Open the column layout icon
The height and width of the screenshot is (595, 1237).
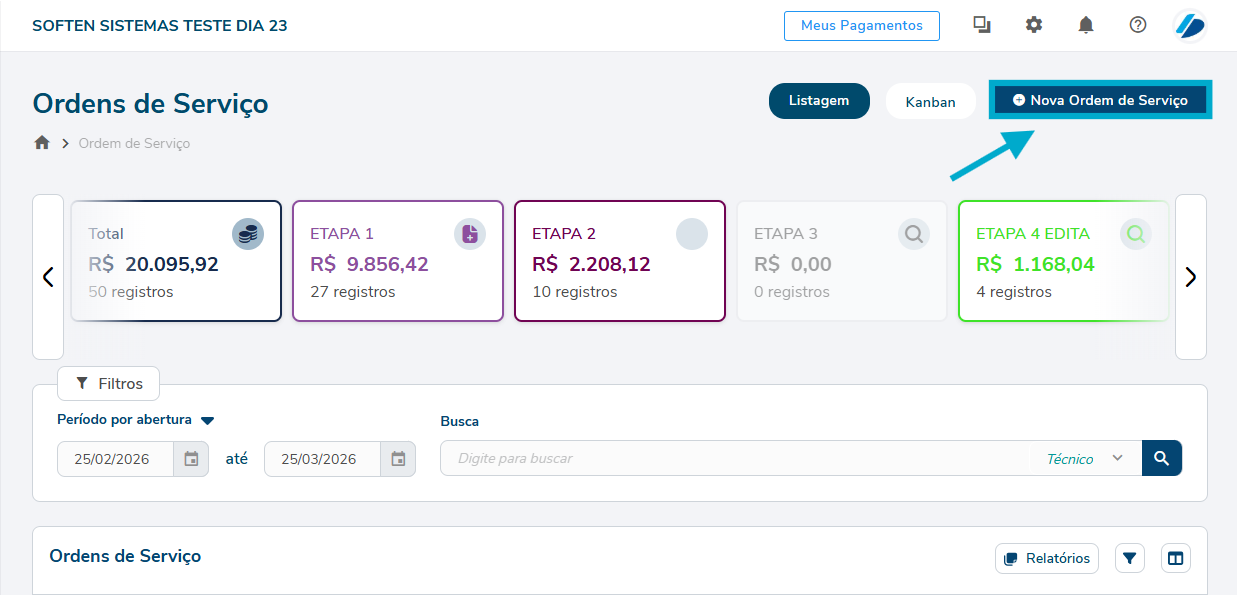point(1176,558)
